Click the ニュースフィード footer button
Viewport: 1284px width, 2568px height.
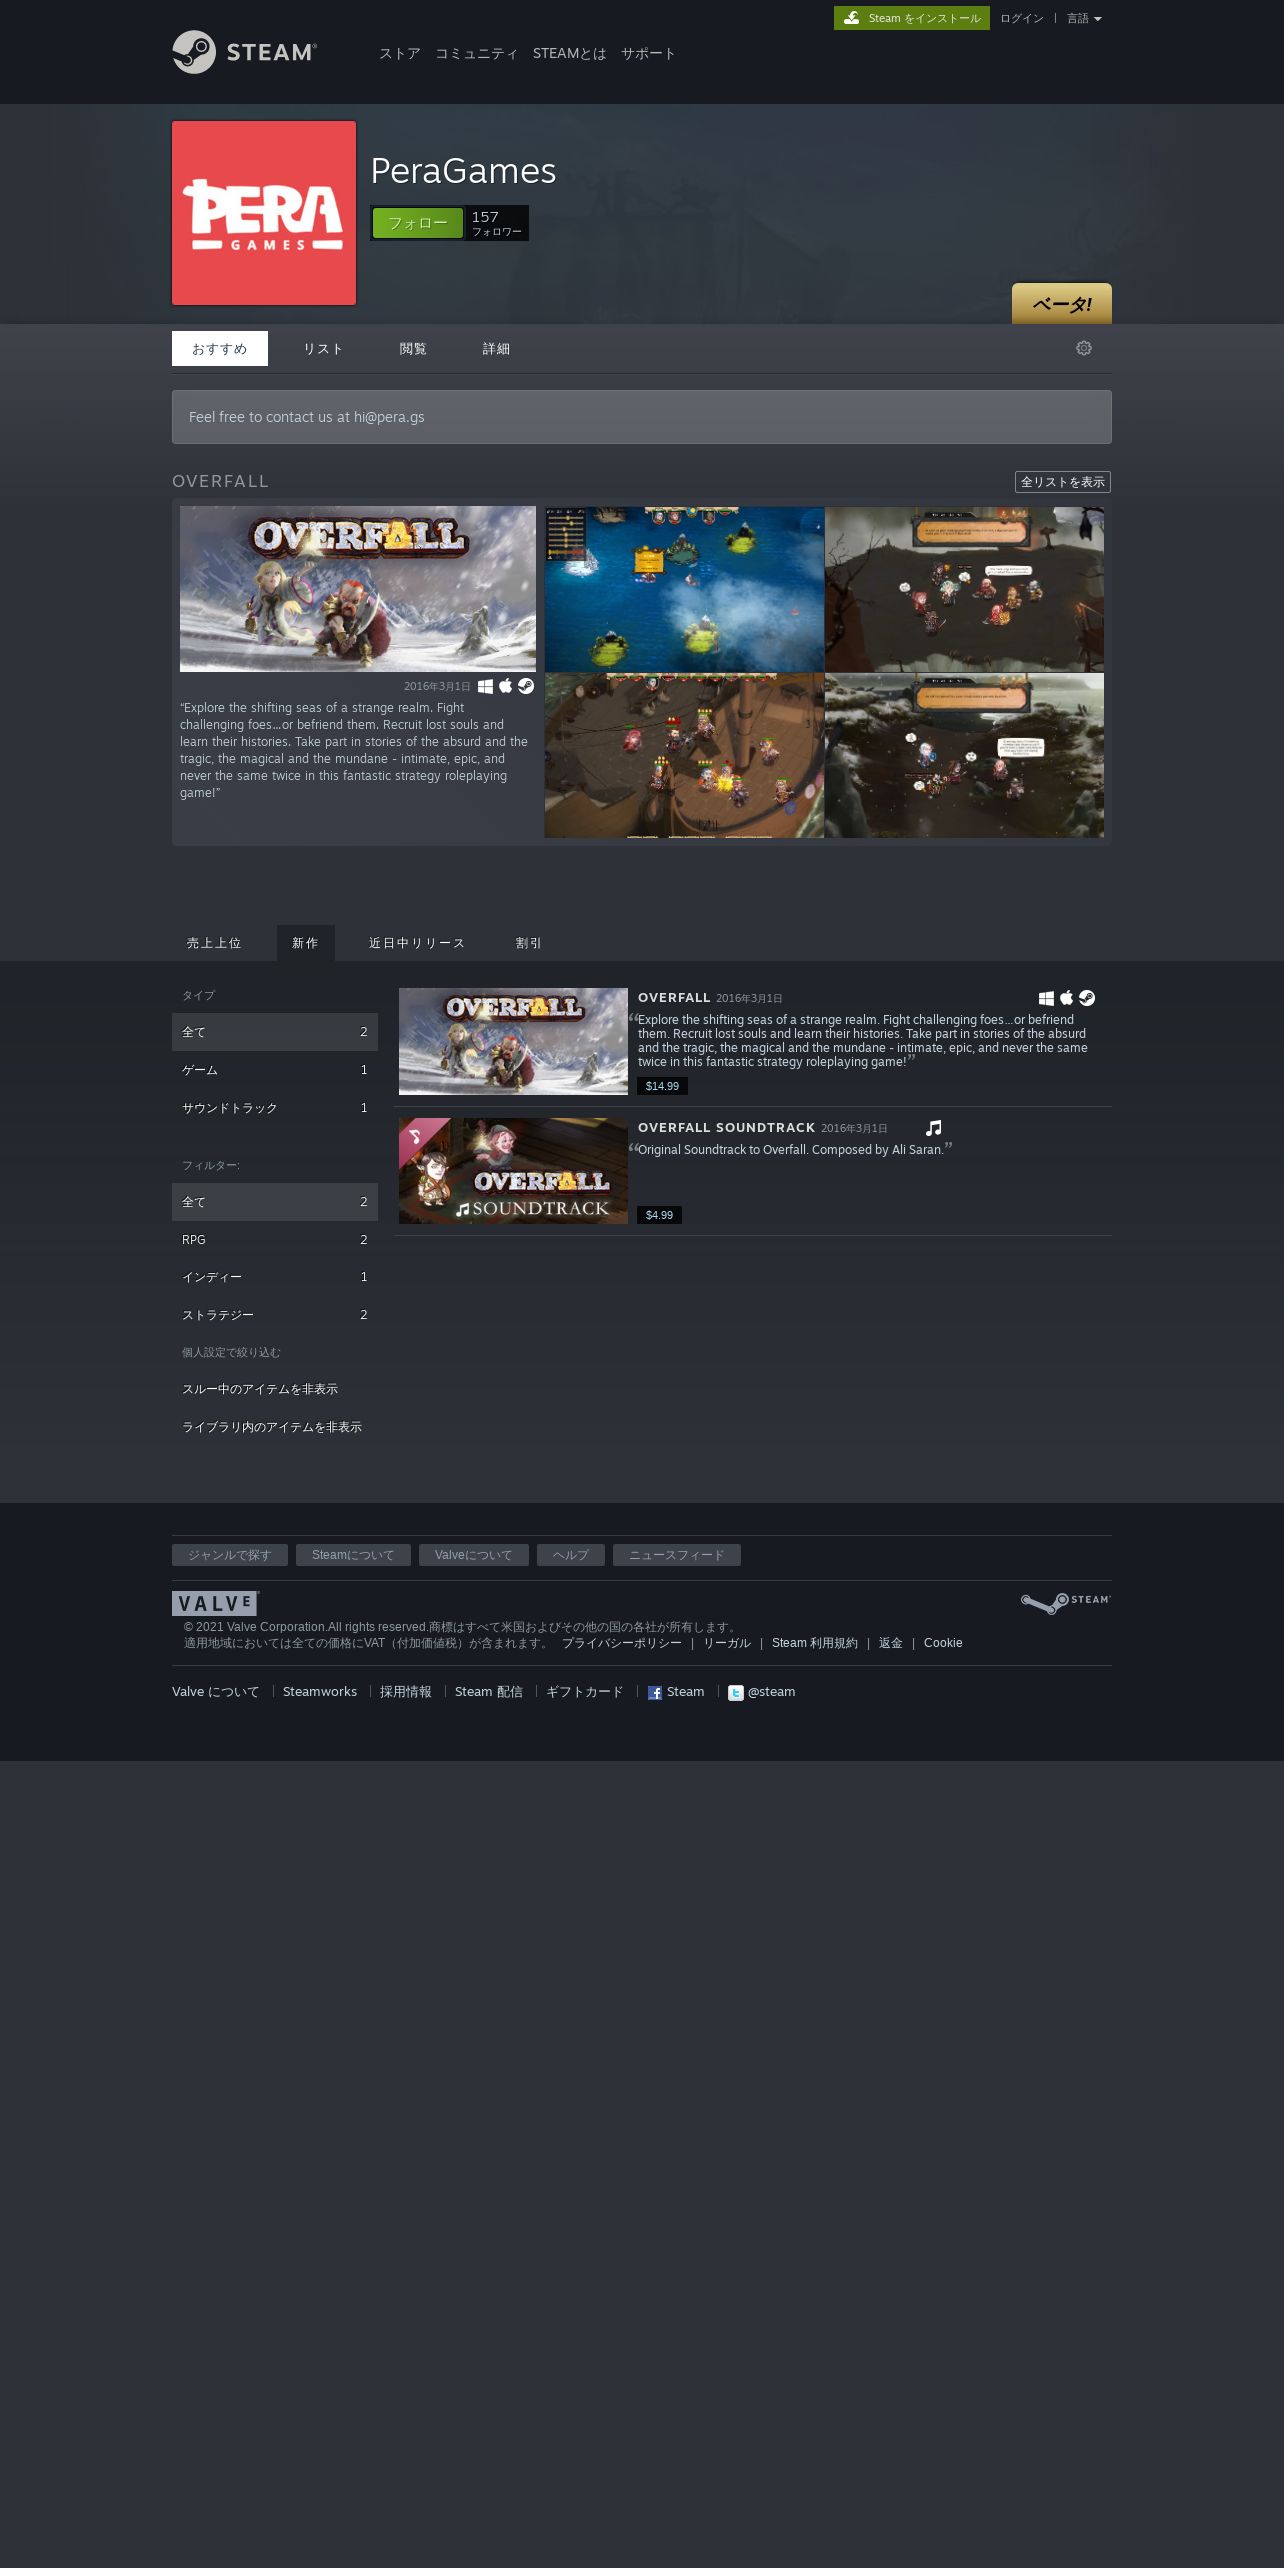click(x=677, y=1555)
